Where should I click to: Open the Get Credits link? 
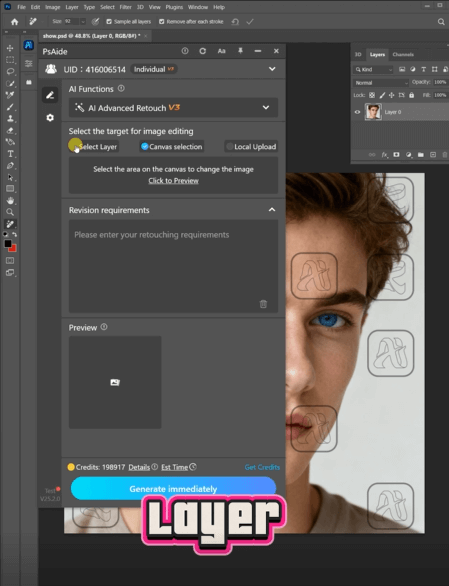click(x=262, y=467)
